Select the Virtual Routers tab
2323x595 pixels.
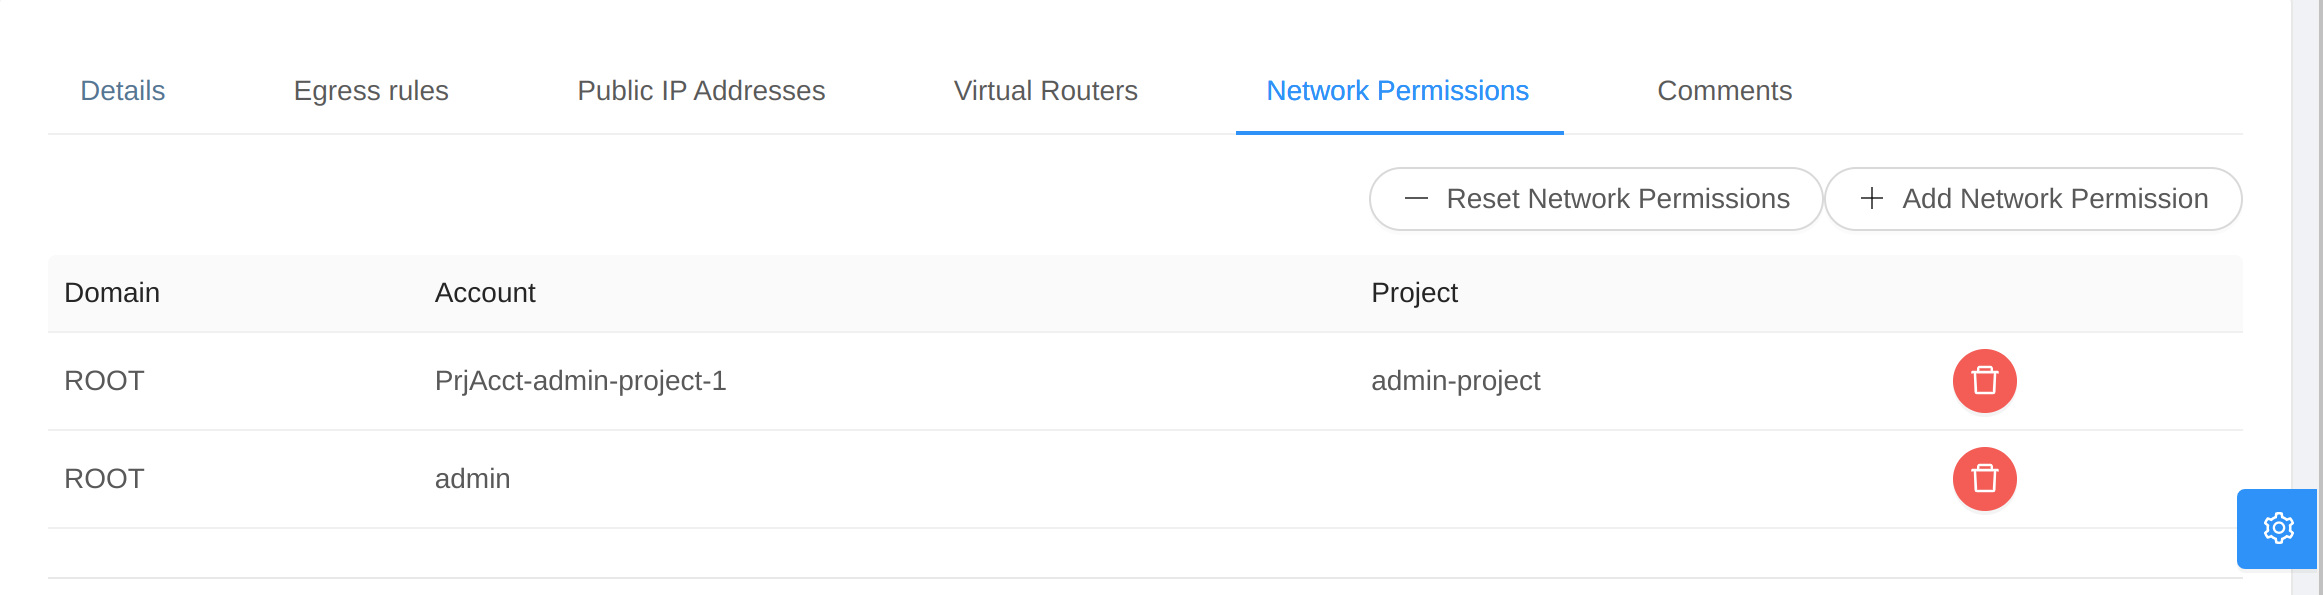(1046, 90)
